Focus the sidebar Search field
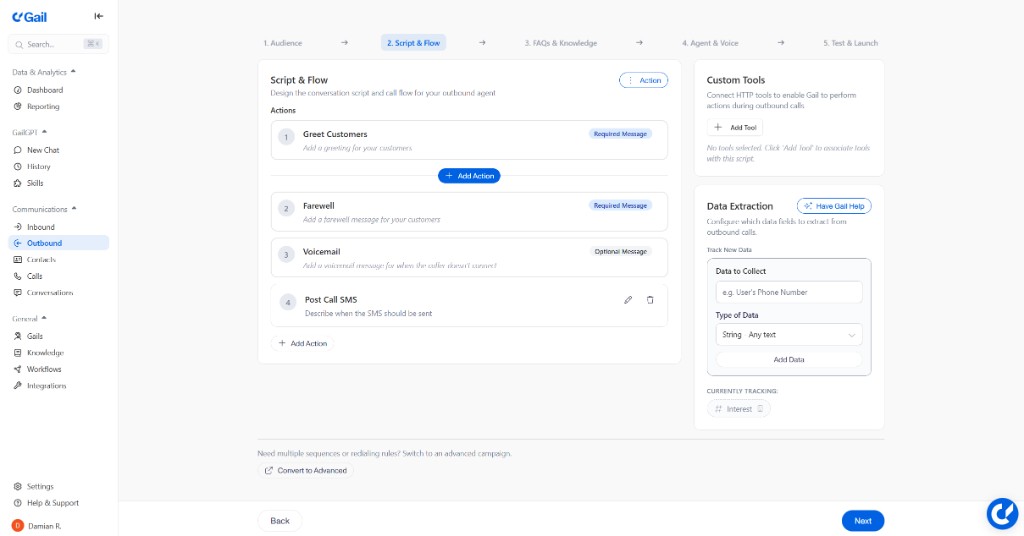Image resolution: width=1024 pixels, height=536 pixels. coord(58,44)
